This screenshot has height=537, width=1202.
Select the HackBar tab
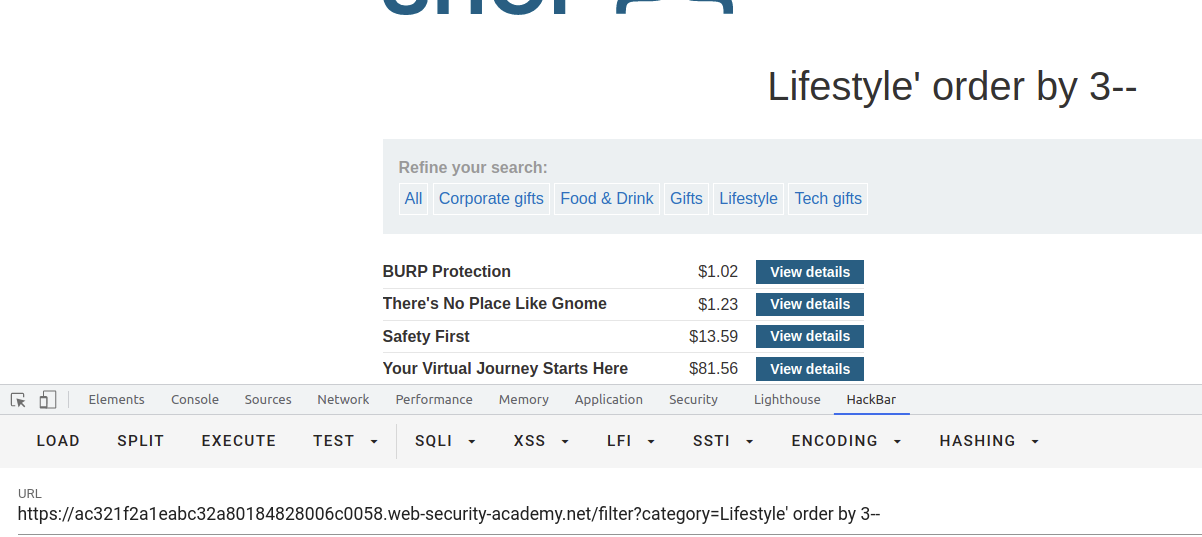coord(871,399)
